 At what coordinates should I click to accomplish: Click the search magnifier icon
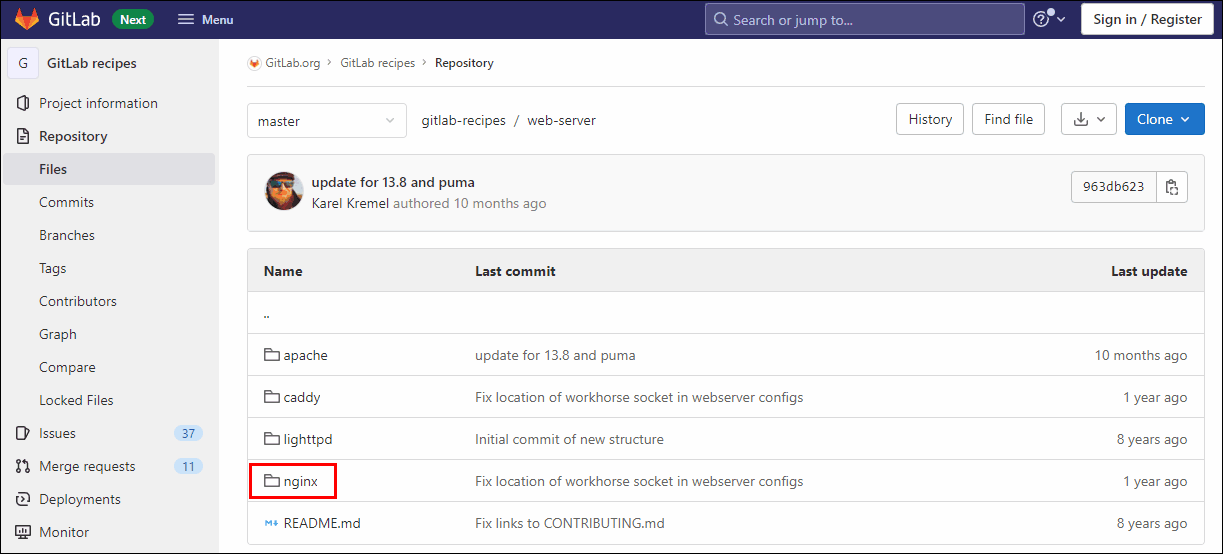721,20
